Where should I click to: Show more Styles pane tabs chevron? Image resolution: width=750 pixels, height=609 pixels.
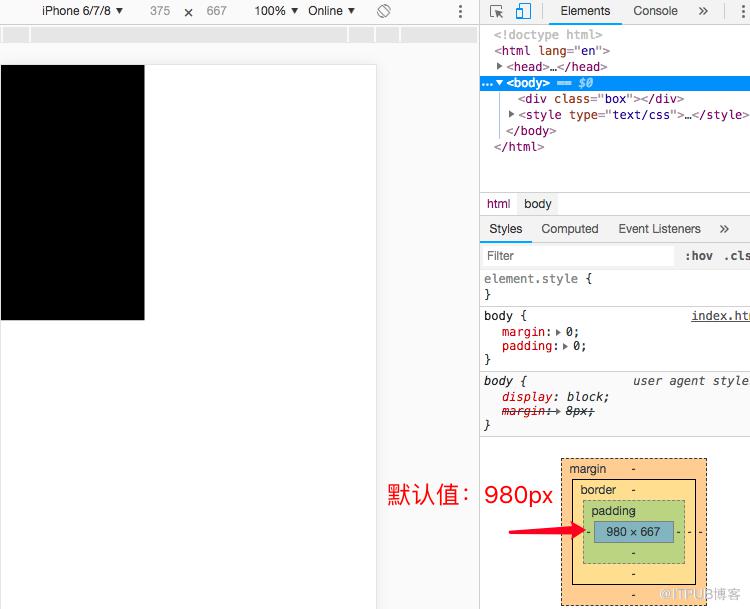pos(724,229)
